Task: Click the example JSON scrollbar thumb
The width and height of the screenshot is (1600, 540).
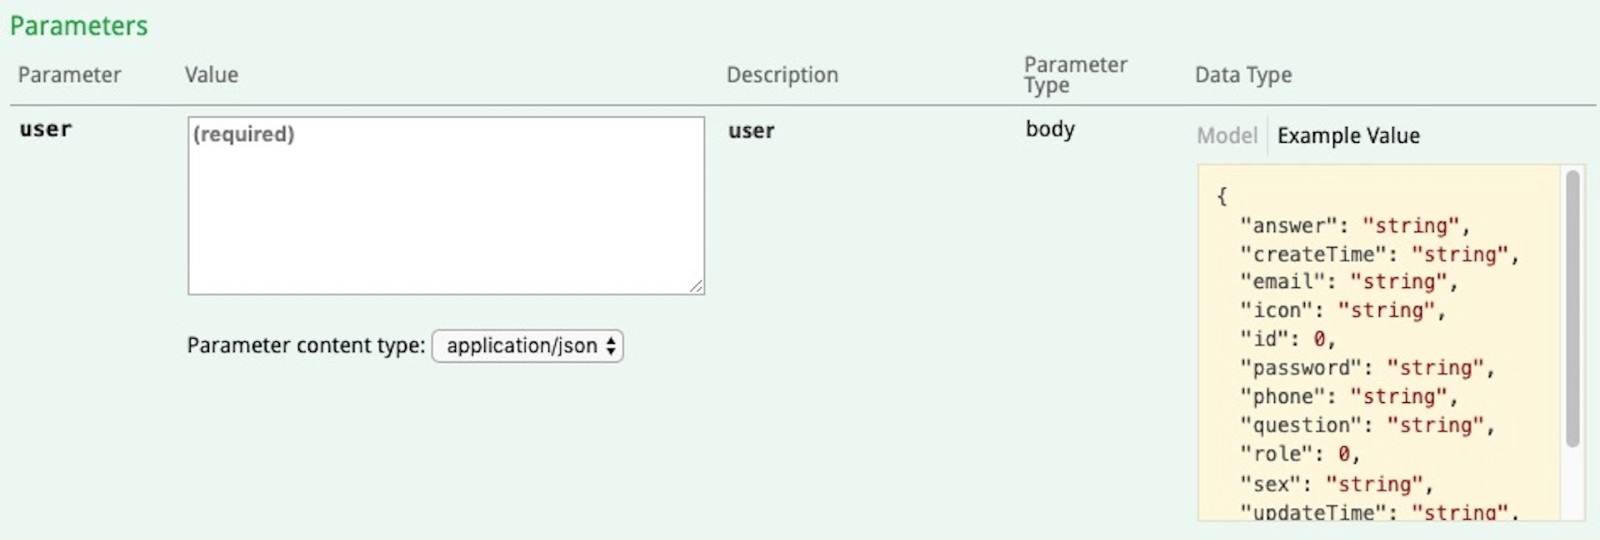Action: coord(1572,308)
